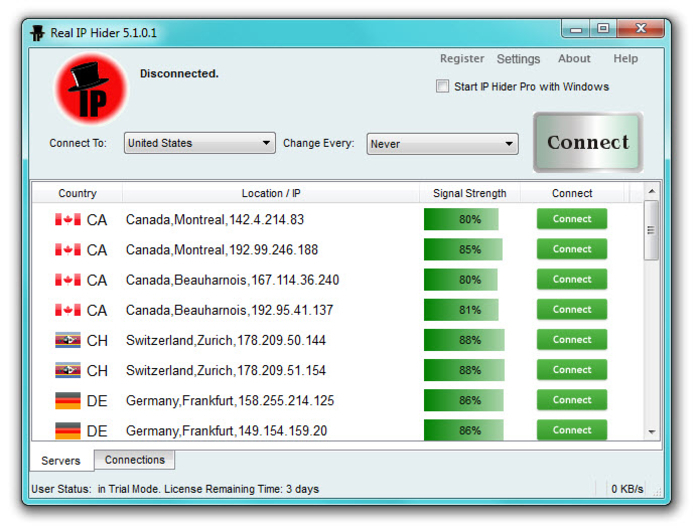Connect to Frankfurt server 158.255.214.125
Screen dimensions: 700x531
click(572, 400)
